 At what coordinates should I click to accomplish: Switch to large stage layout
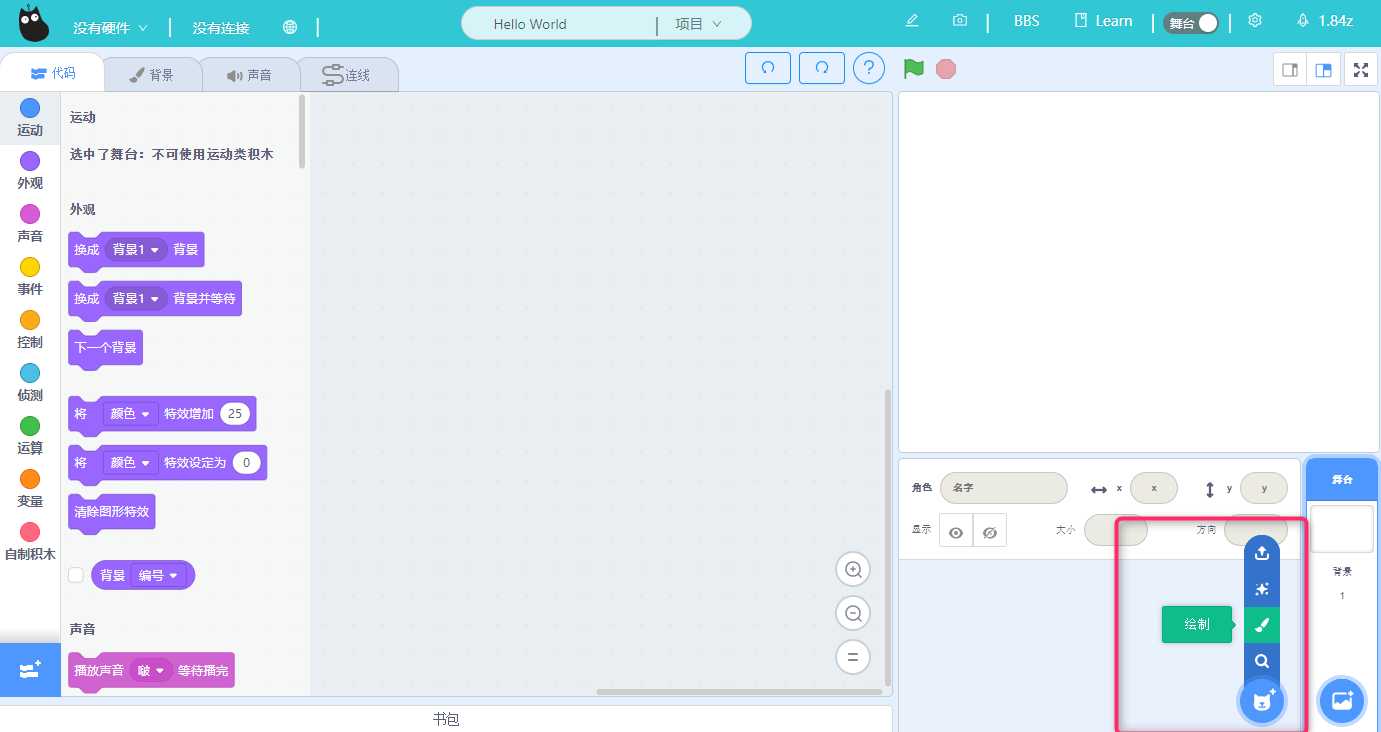[1324, 70]
